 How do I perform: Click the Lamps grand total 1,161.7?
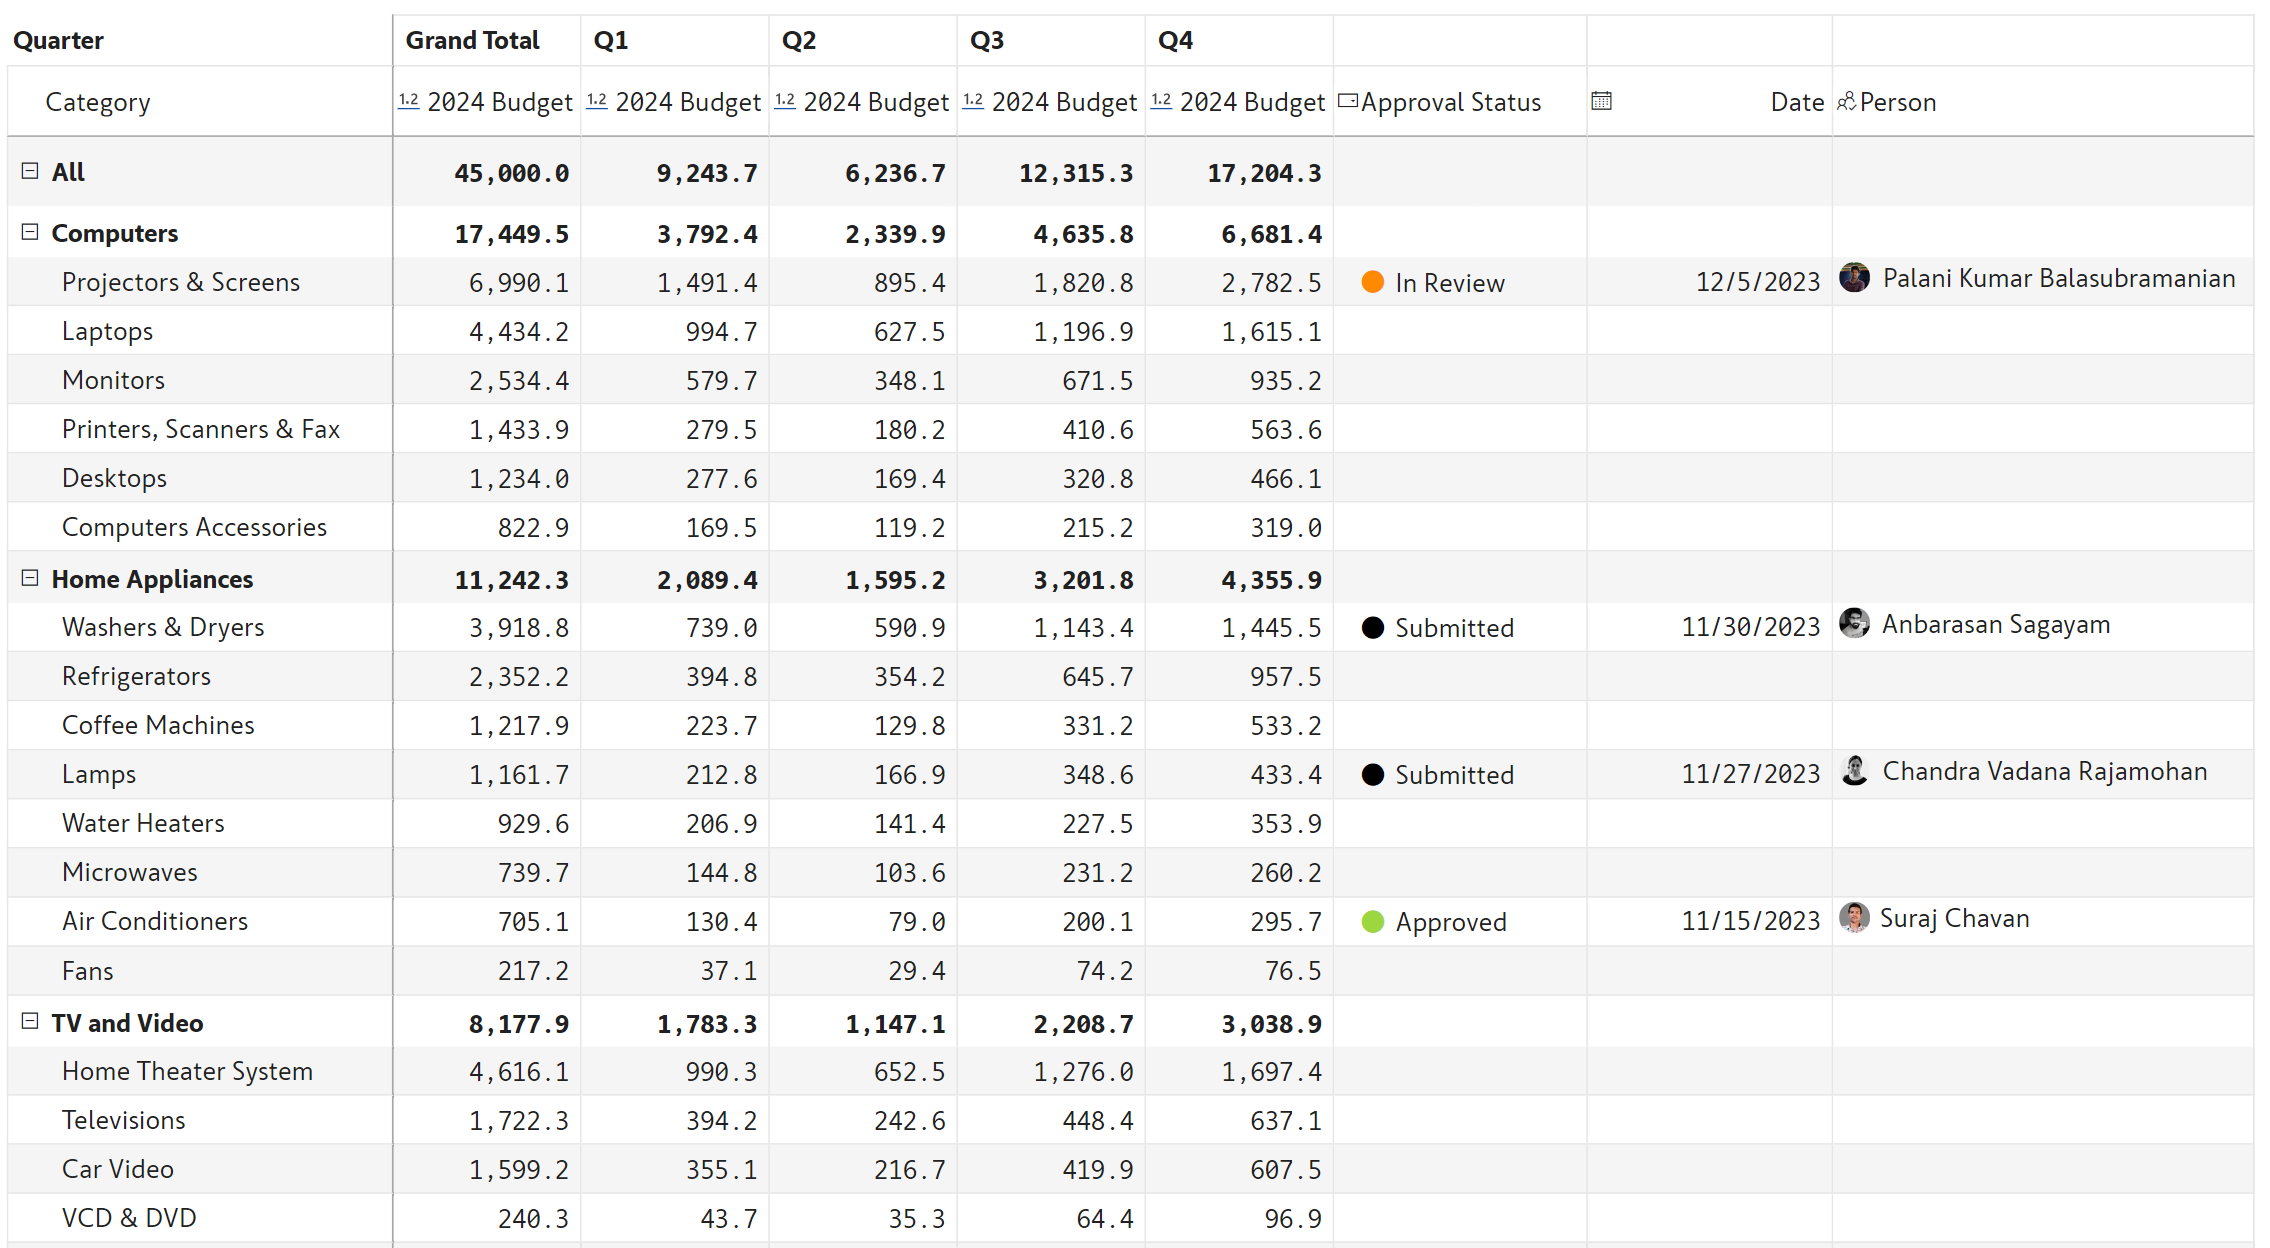[x=519, y=774]
